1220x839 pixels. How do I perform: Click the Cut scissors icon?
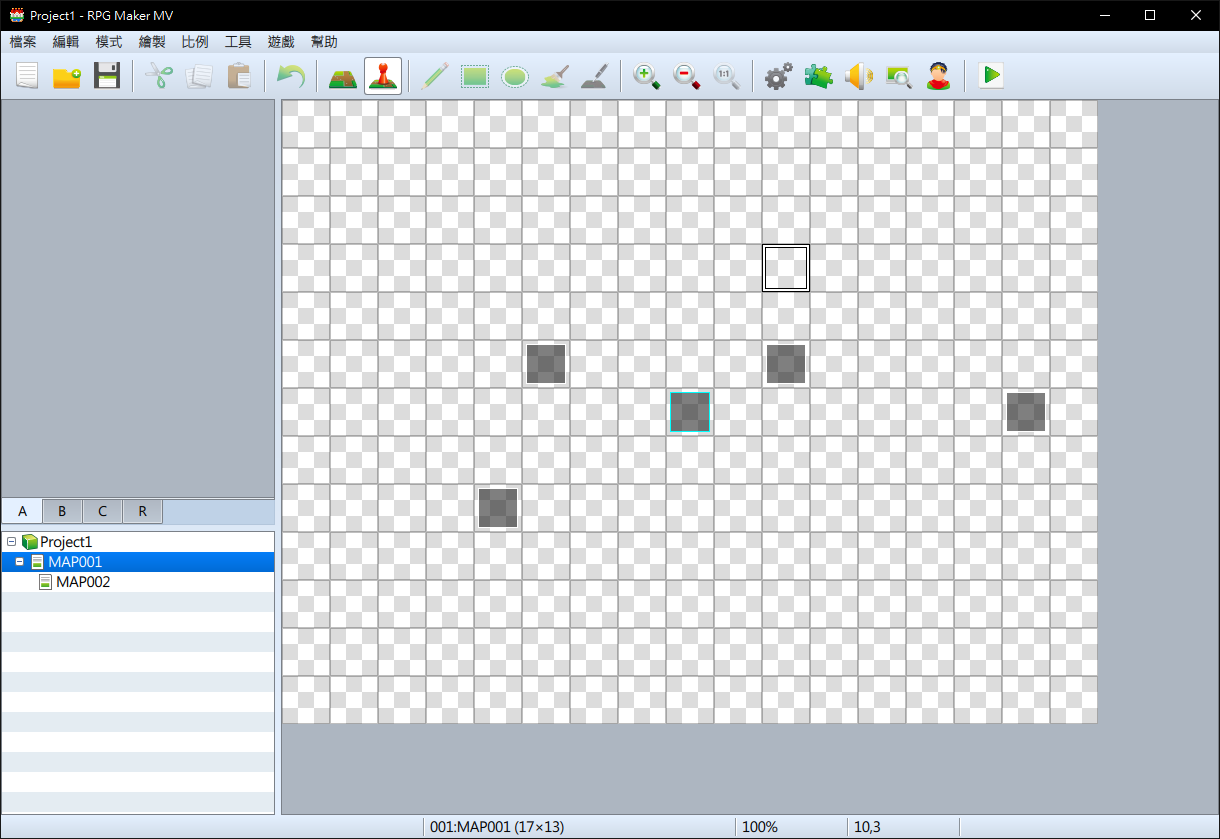[x=159, y=76]
